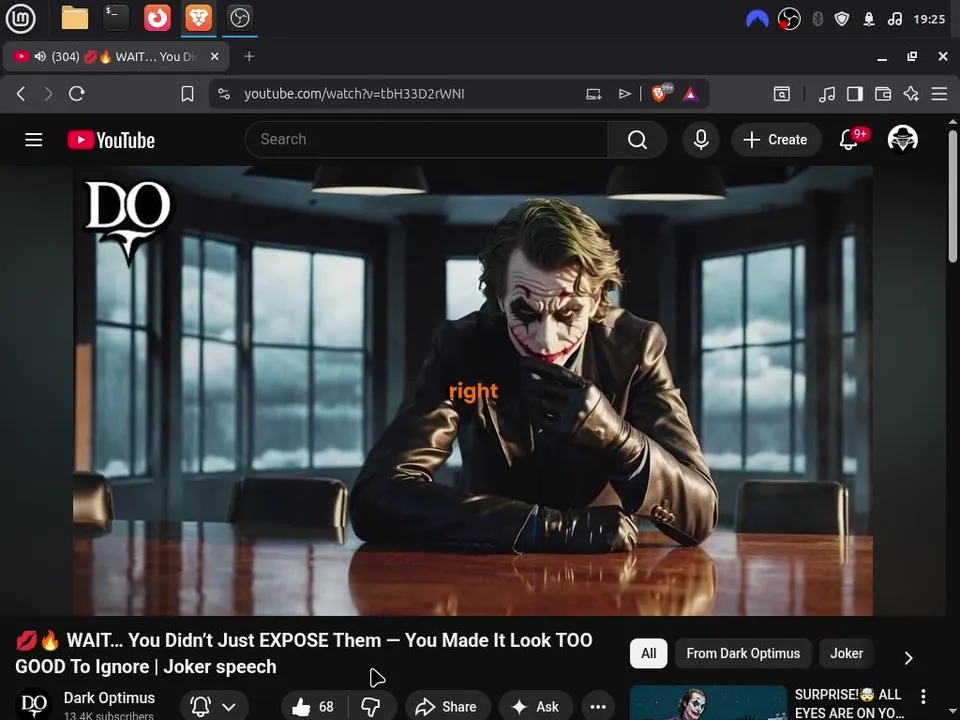Open a new browser tab
960x720 pixels.
(249, 56)
